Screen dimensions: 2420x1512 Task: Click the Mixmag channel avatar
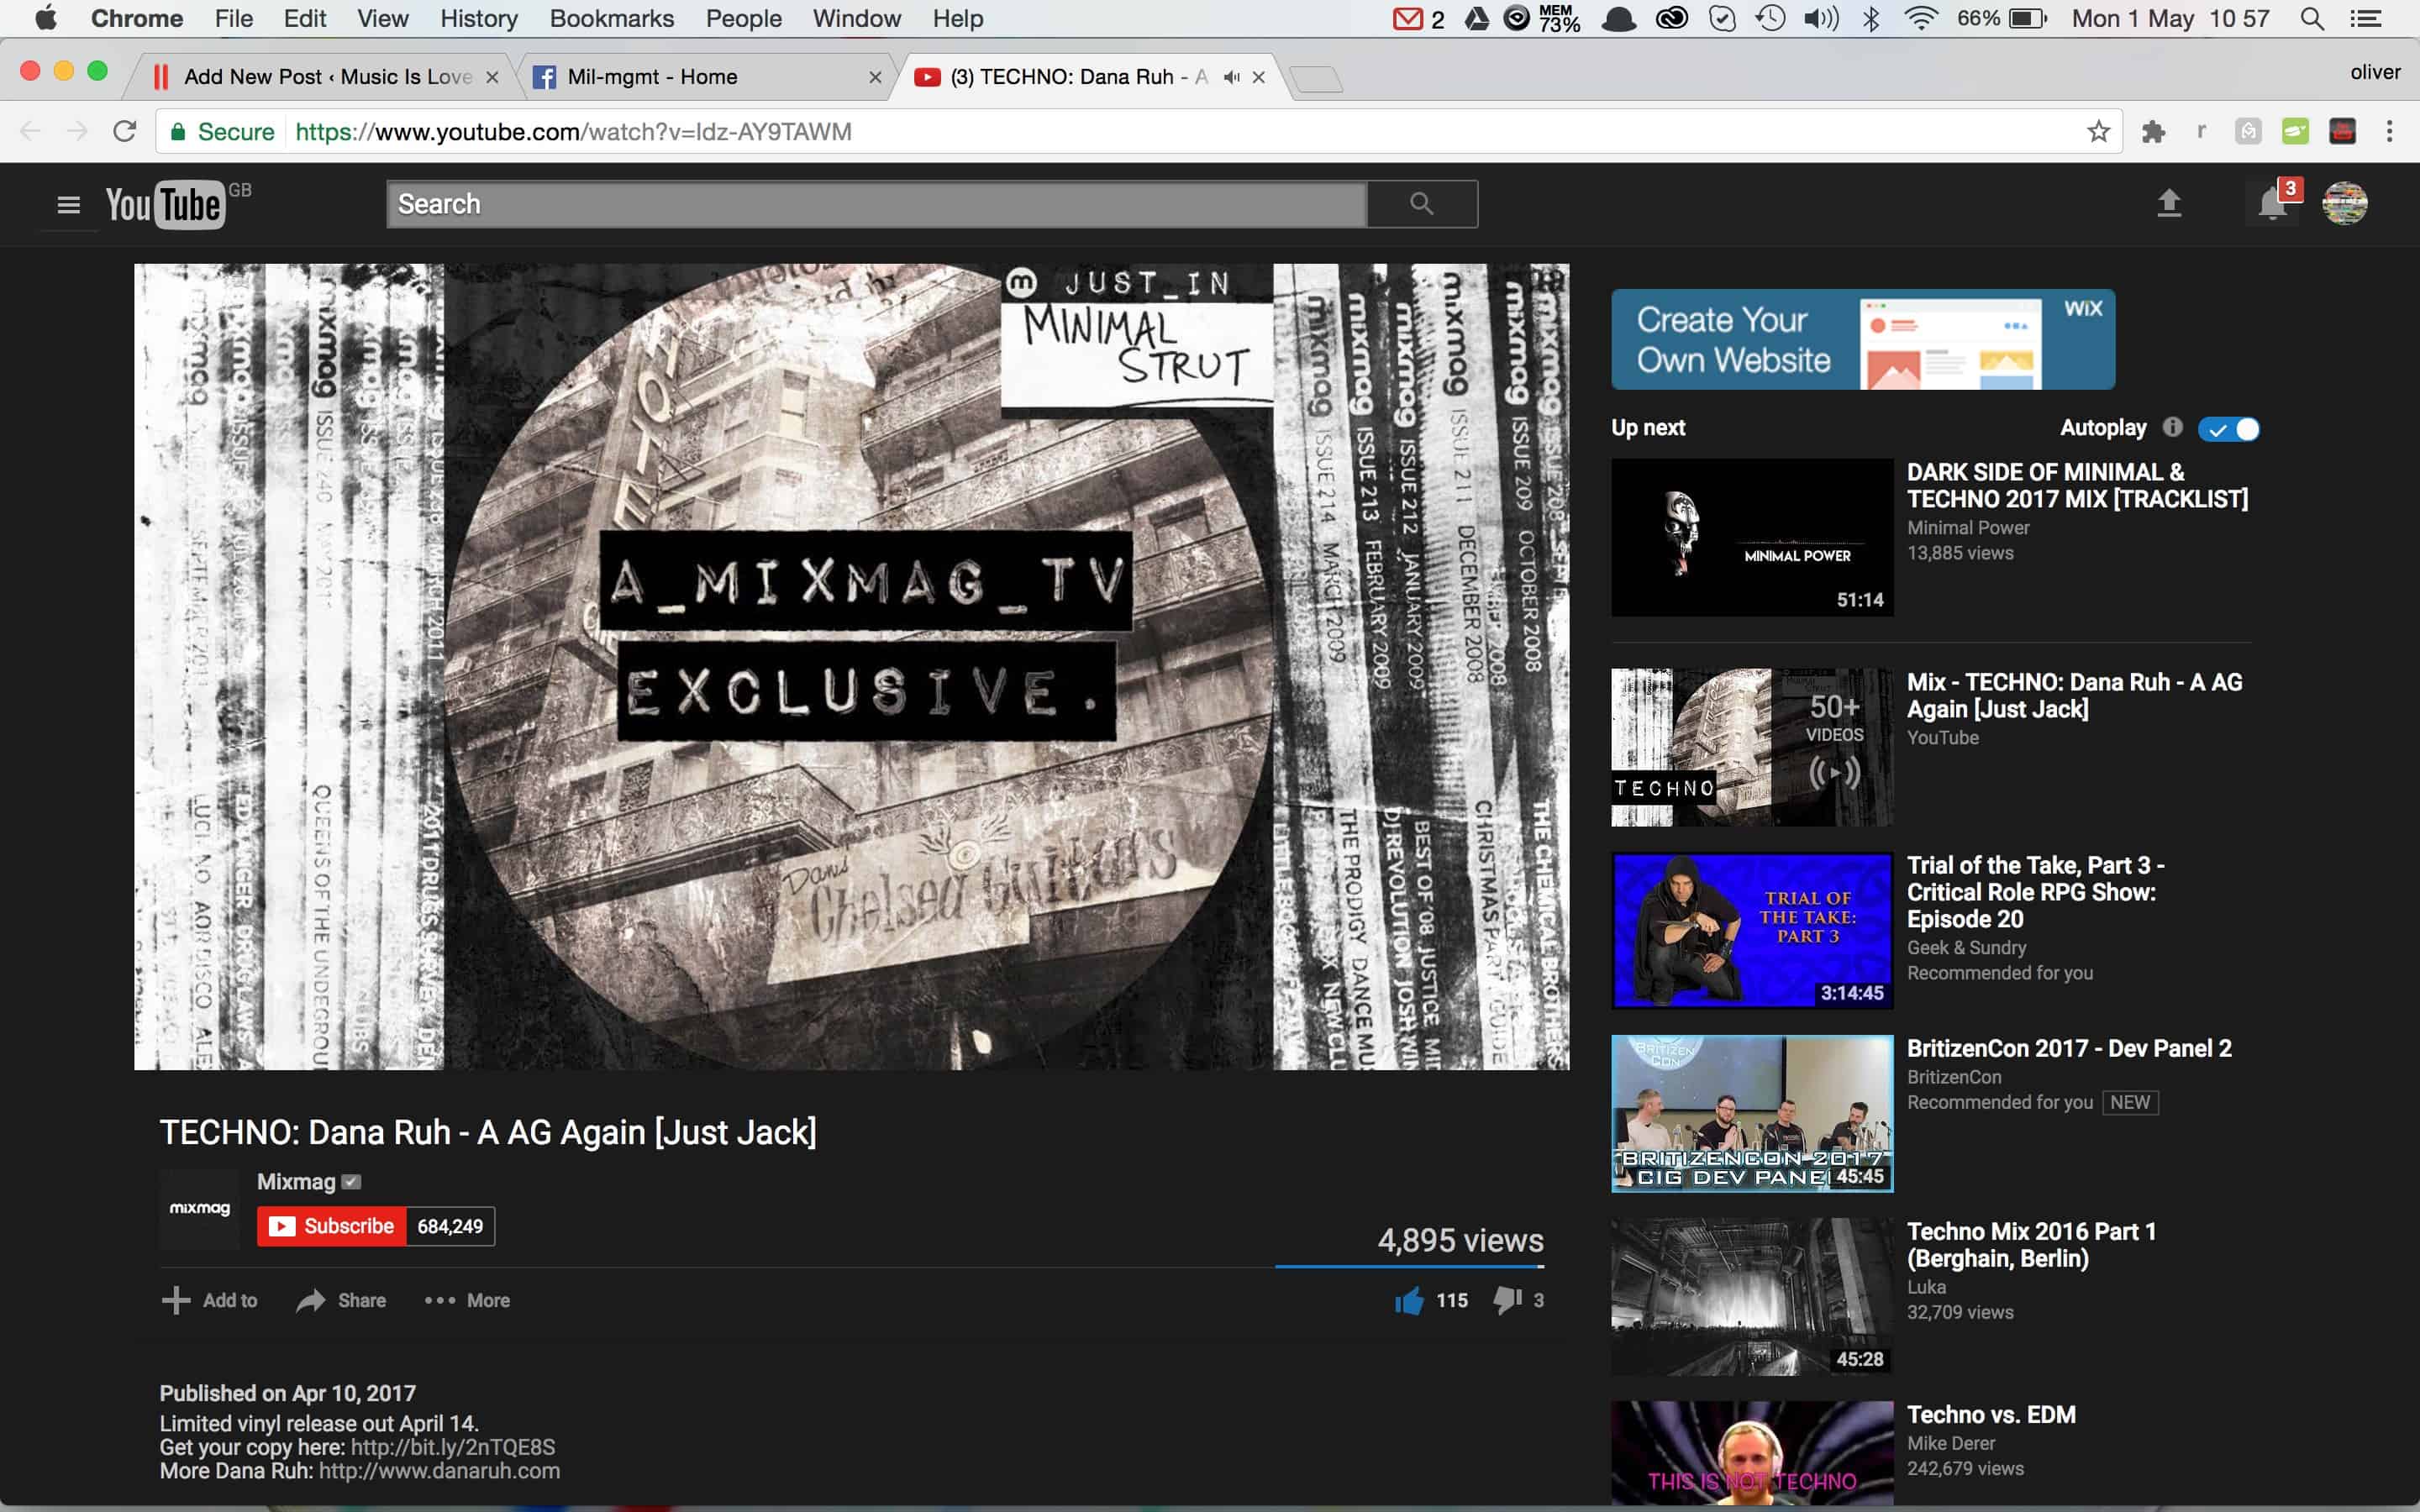(199, 1208)
